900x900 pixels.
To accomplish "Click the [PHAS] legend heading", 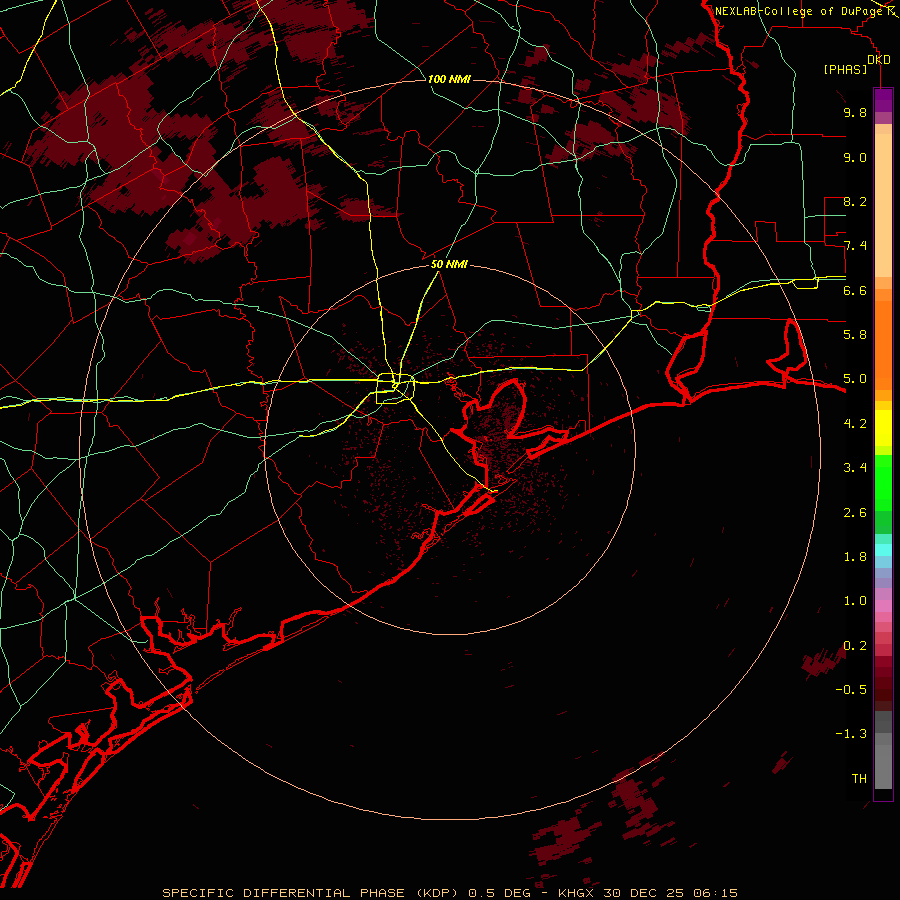I will pyautogui.click(x=845, y=70).
